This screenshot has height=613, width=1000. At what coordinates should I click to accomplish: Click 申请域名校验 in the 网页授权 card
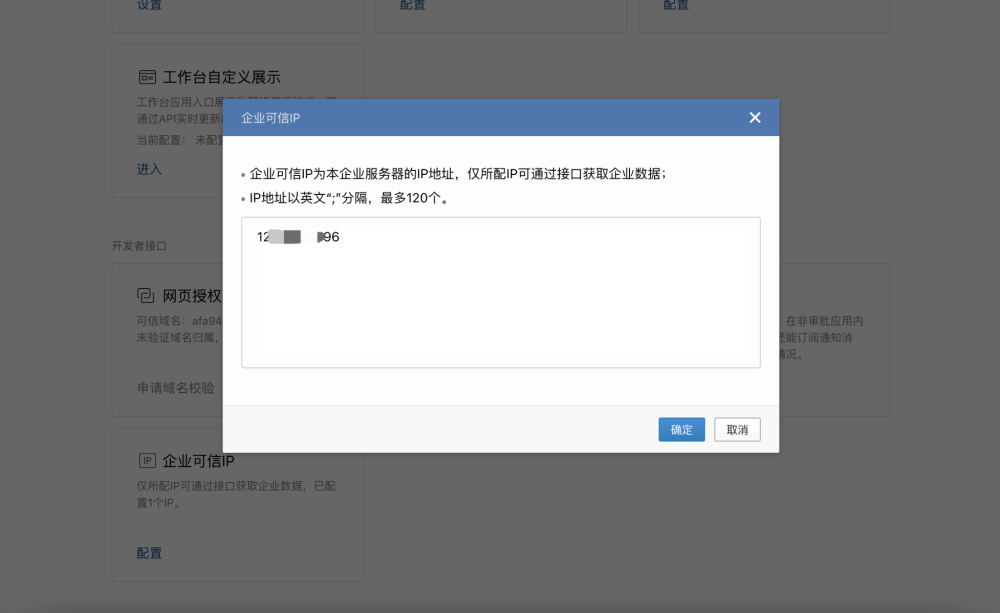click(175, 388)
